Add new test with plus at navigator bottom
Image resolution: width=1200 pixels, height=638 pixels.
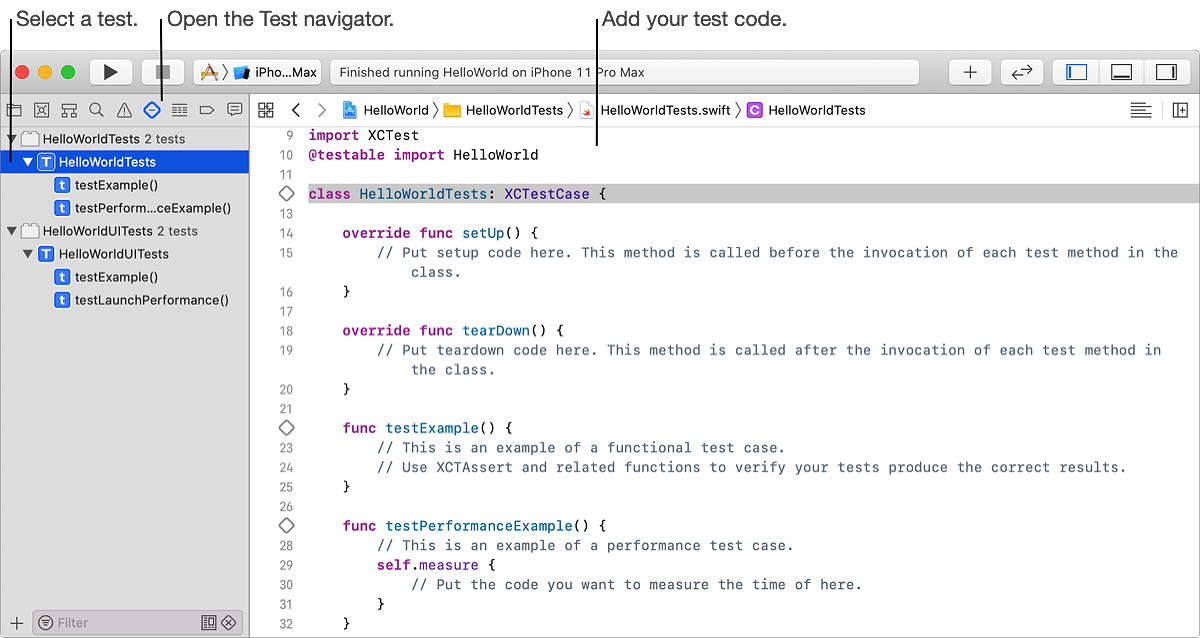16,623
